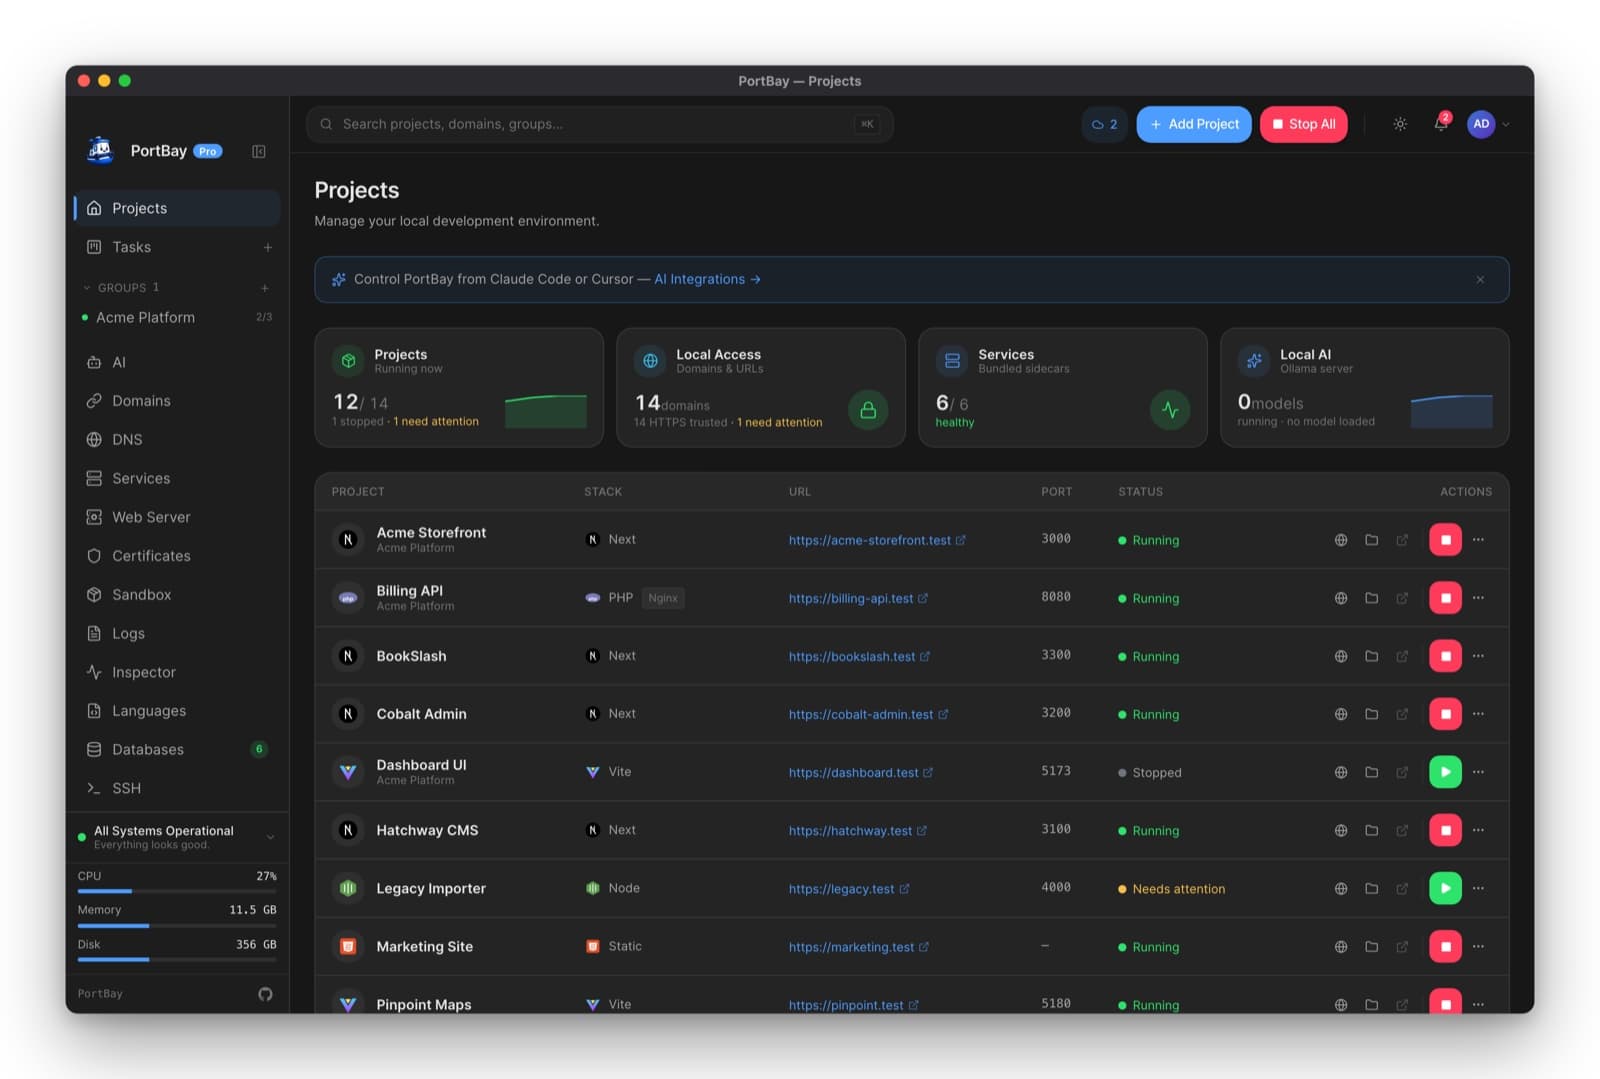Open the Projects running now card
The height and width of the screenshot is (1079, 1600).
coord(459,388)
